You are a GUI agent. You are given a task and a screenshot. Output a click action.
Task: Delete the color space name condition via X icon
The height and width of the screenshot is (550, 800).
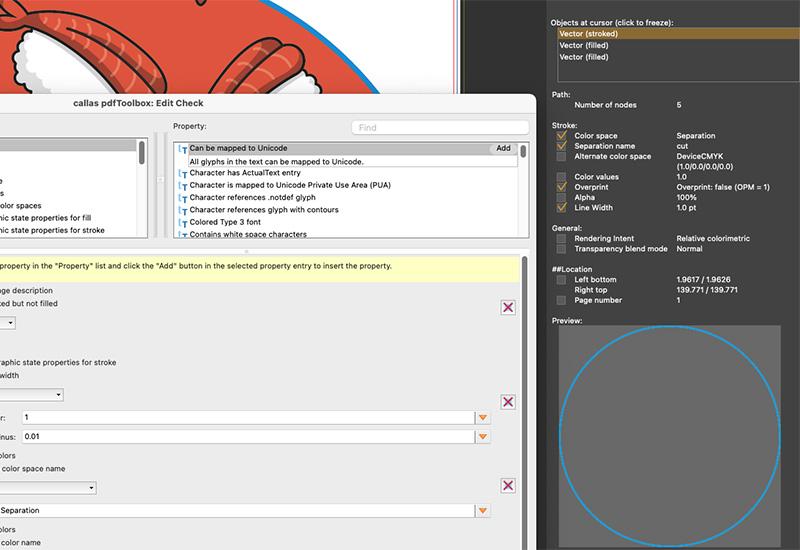[508, 486]
